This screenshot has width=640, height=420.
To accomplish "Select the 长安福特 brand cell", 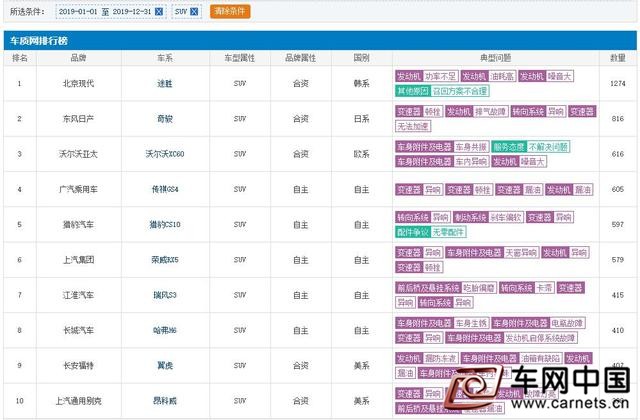I will click(x=78, y=366).
